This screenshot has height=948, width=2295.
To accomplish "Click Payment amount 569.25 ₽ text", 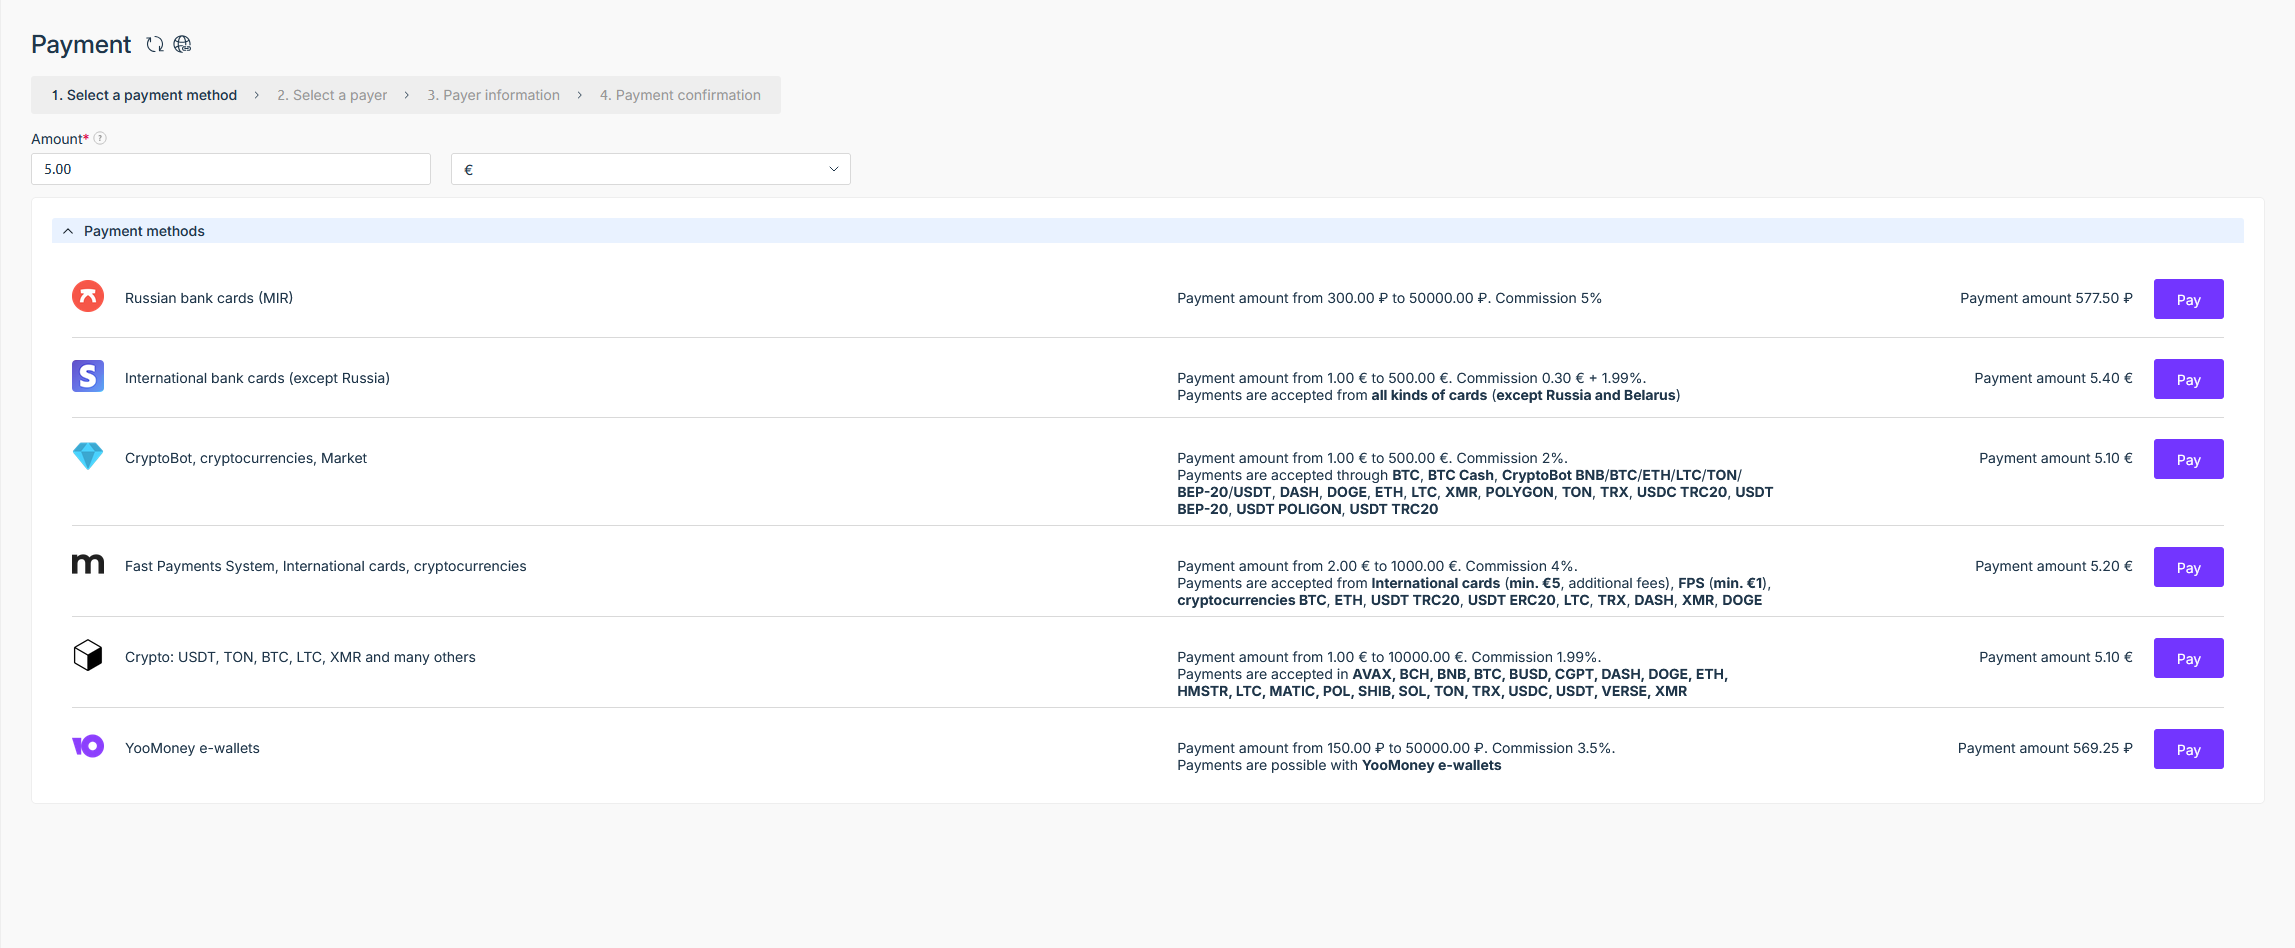I will (2045, 748).
